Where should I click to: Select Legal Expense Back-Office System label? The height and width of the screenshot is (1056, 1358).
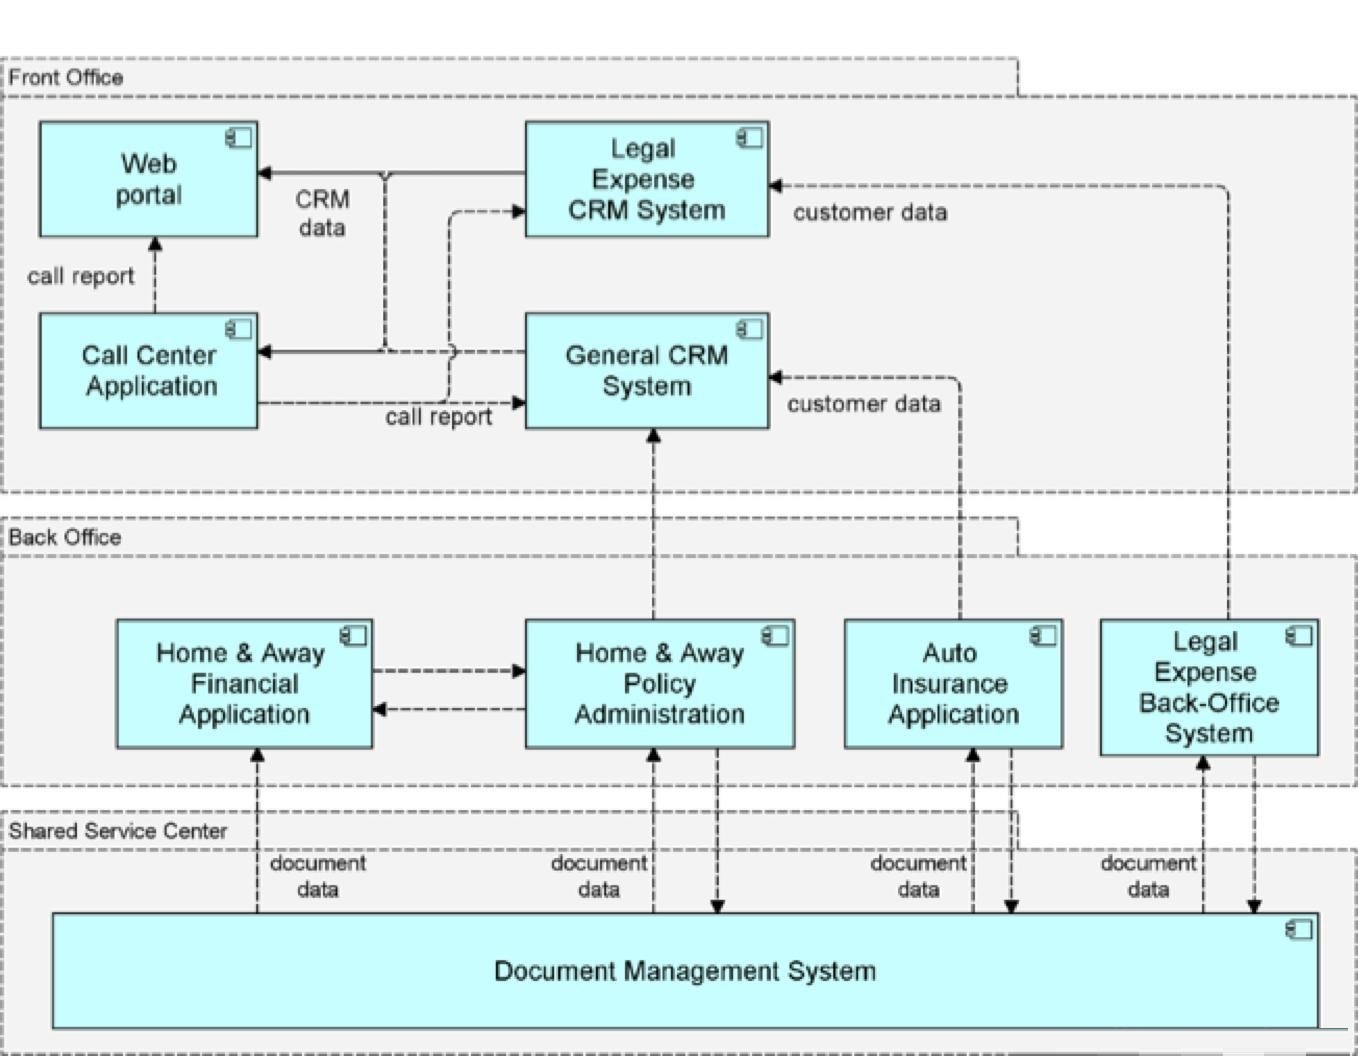tap(1209, 687)
